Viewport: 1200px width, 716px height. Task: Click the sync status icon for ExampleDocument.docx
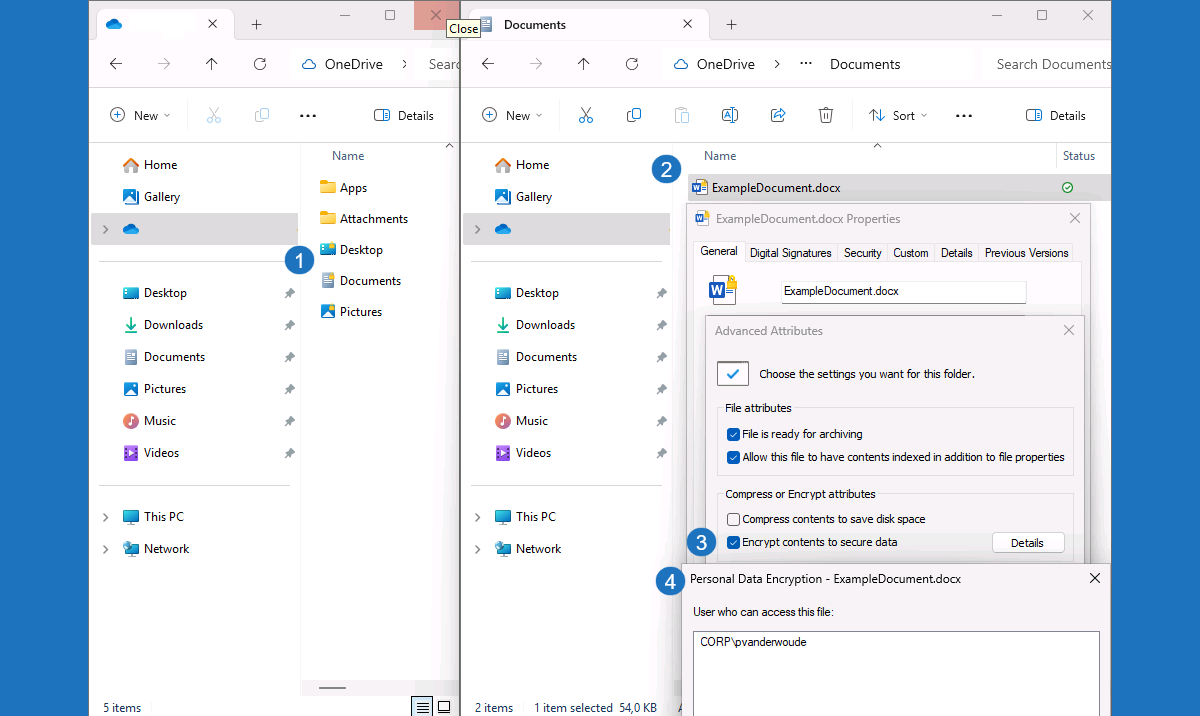click(1067, 187)
